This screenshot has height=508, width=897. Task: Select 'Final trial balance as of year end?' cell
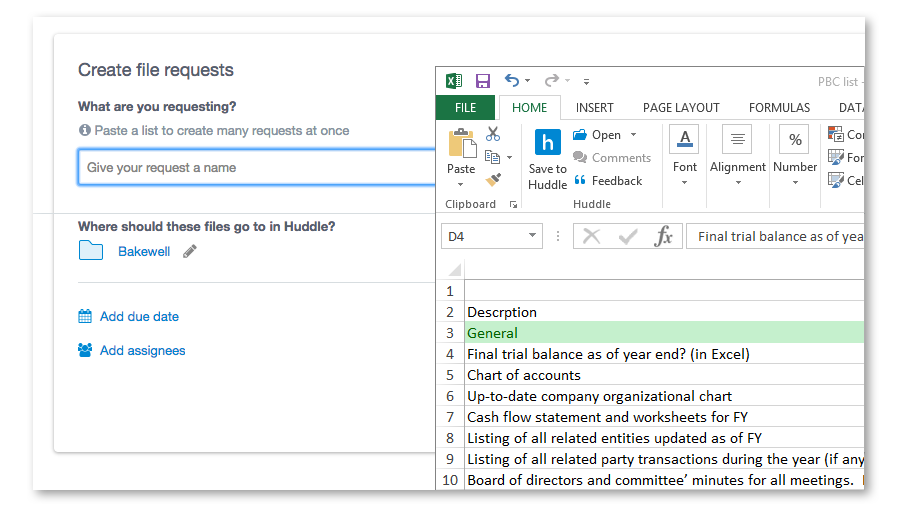pyautogui.click(x=664, y=354)
